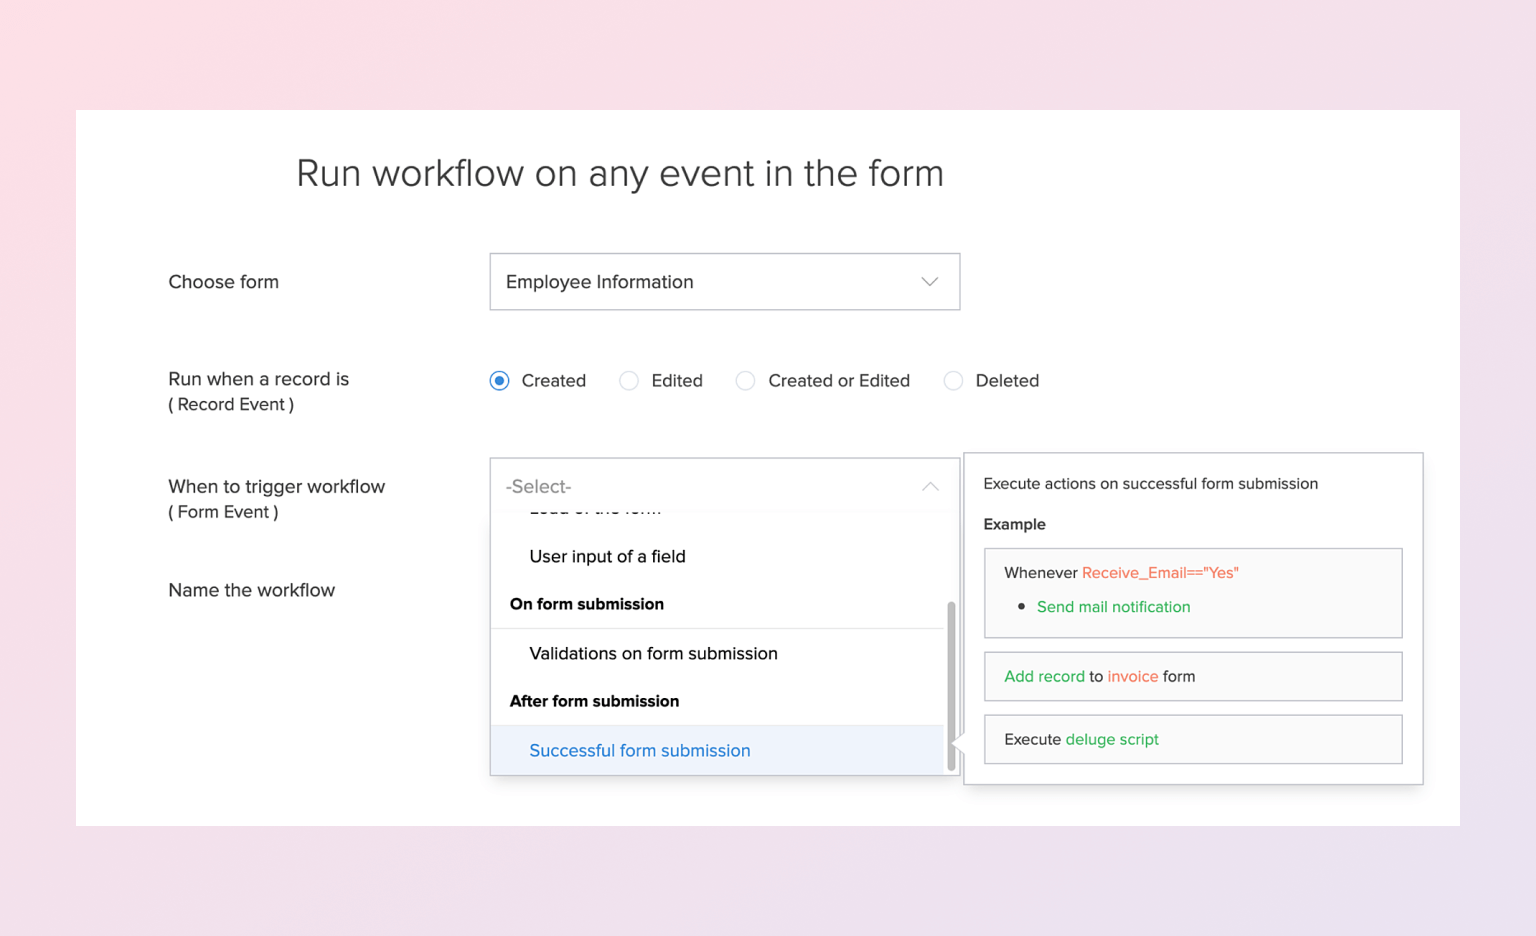
Task: Click the 'After form submission' group header
Action: click(594, 702)
